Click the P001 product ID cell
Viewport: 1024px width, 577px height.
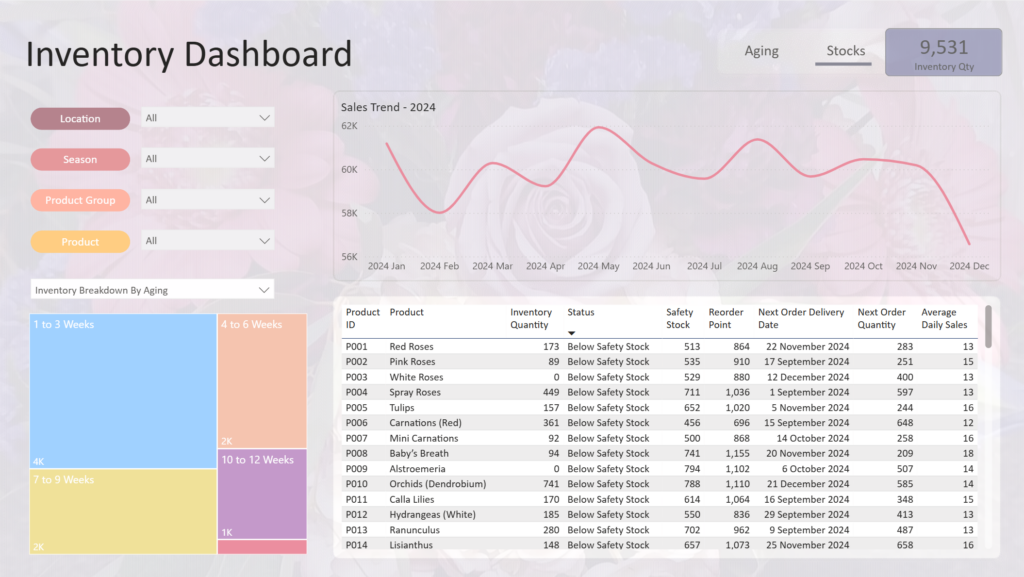pos(357,347)
